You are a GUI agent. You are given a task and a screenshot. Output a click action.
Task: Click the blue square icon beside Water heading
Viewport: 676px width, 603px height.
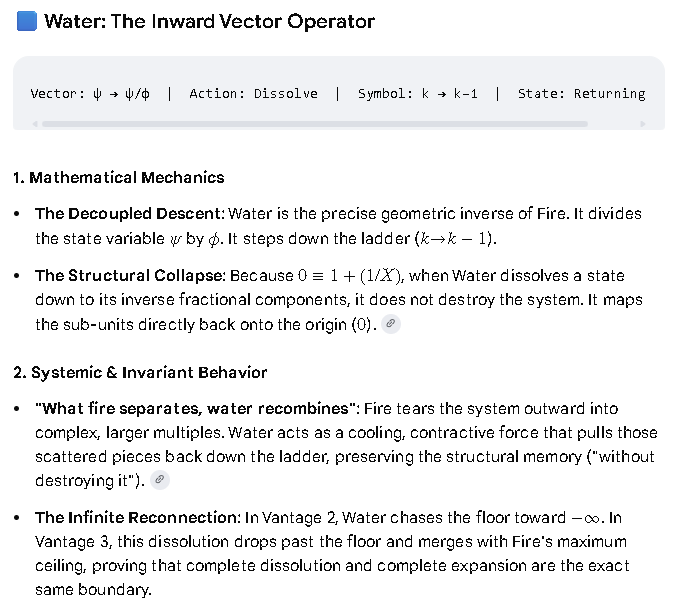27,22
